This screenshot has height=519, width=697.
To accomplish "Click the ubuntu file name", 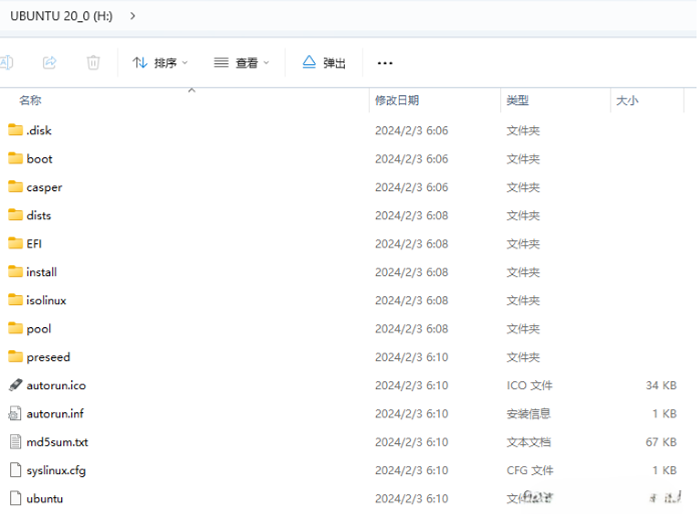I will click(45, 499).
